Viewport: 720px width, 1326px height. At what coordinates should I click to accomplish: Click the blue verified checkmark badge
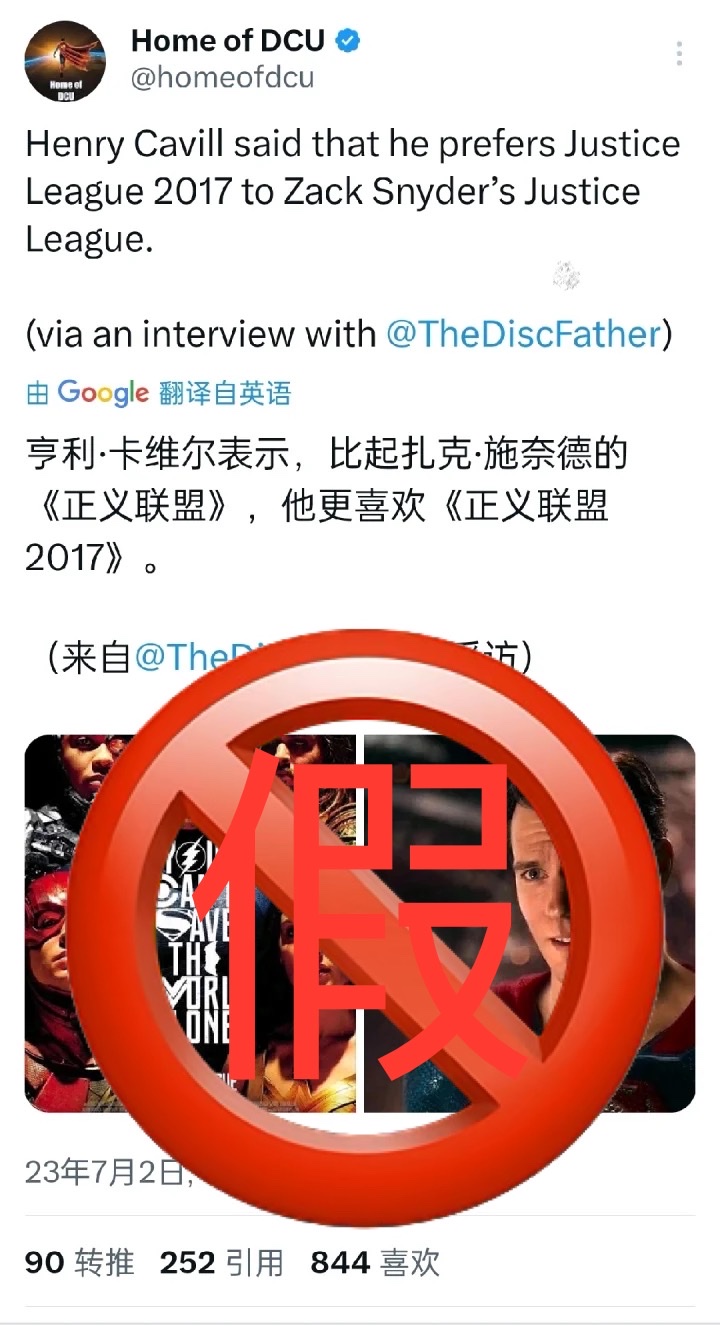tap(348, 41)
